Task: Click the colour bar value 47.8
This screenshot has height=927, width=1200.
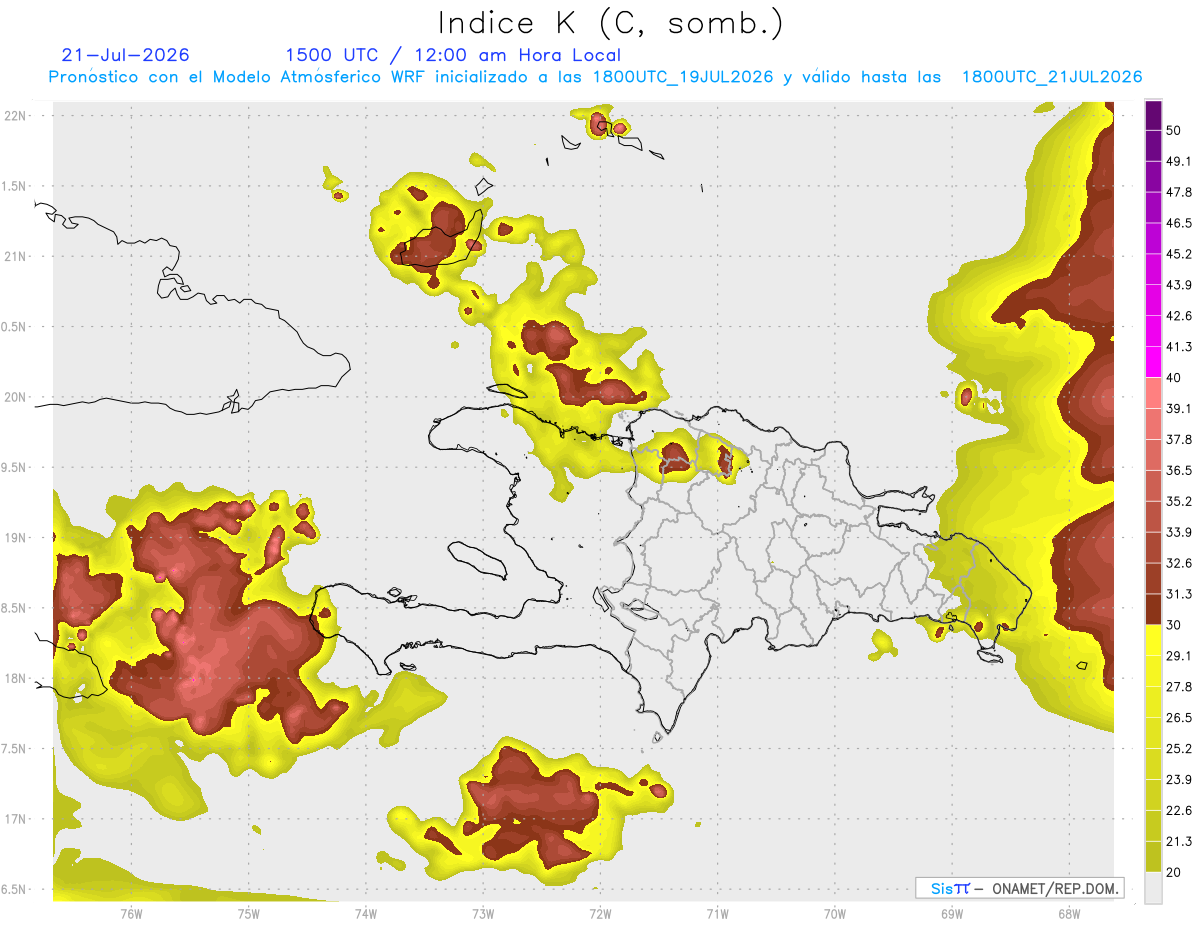Action: coord(1179,192)
